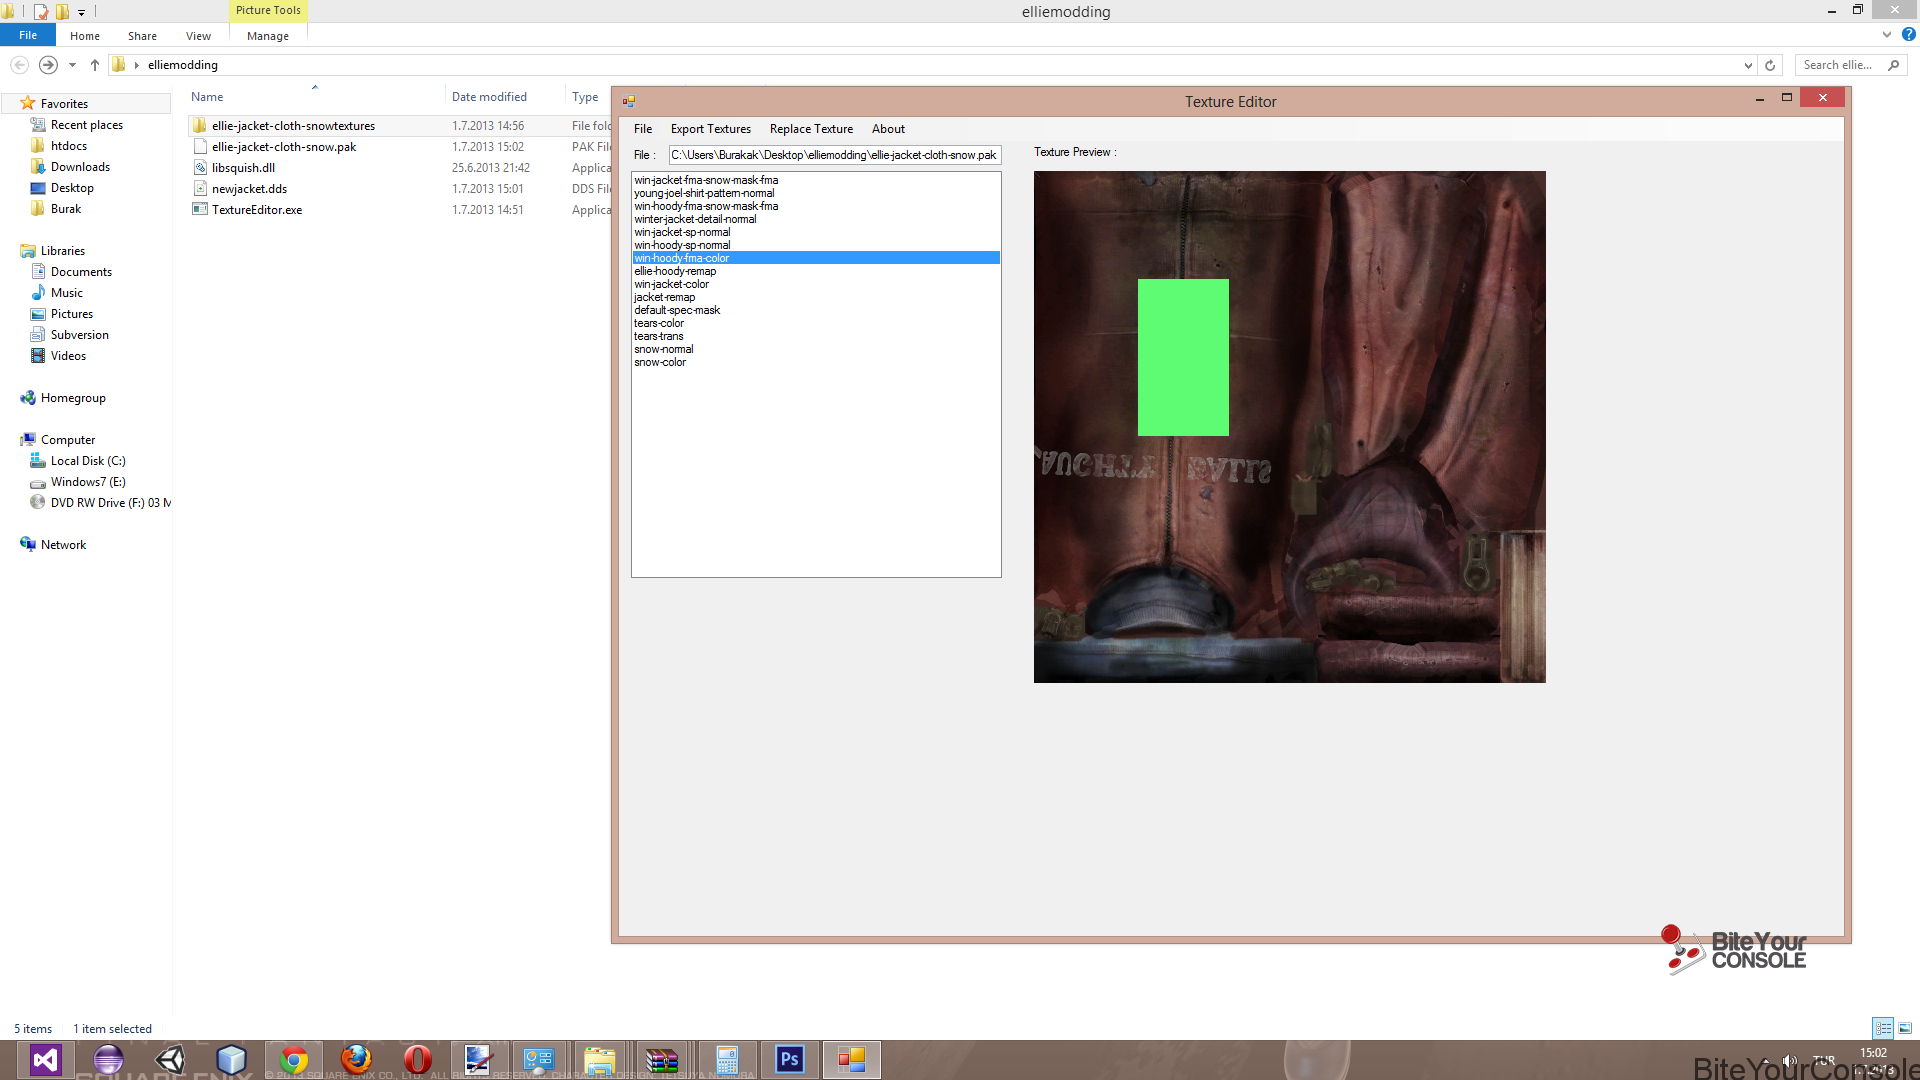Image resolution: width=1920 pixels, height=1080 pixels.
Task: Select win-jacket-color texture
Action: [x=672, y=284]
